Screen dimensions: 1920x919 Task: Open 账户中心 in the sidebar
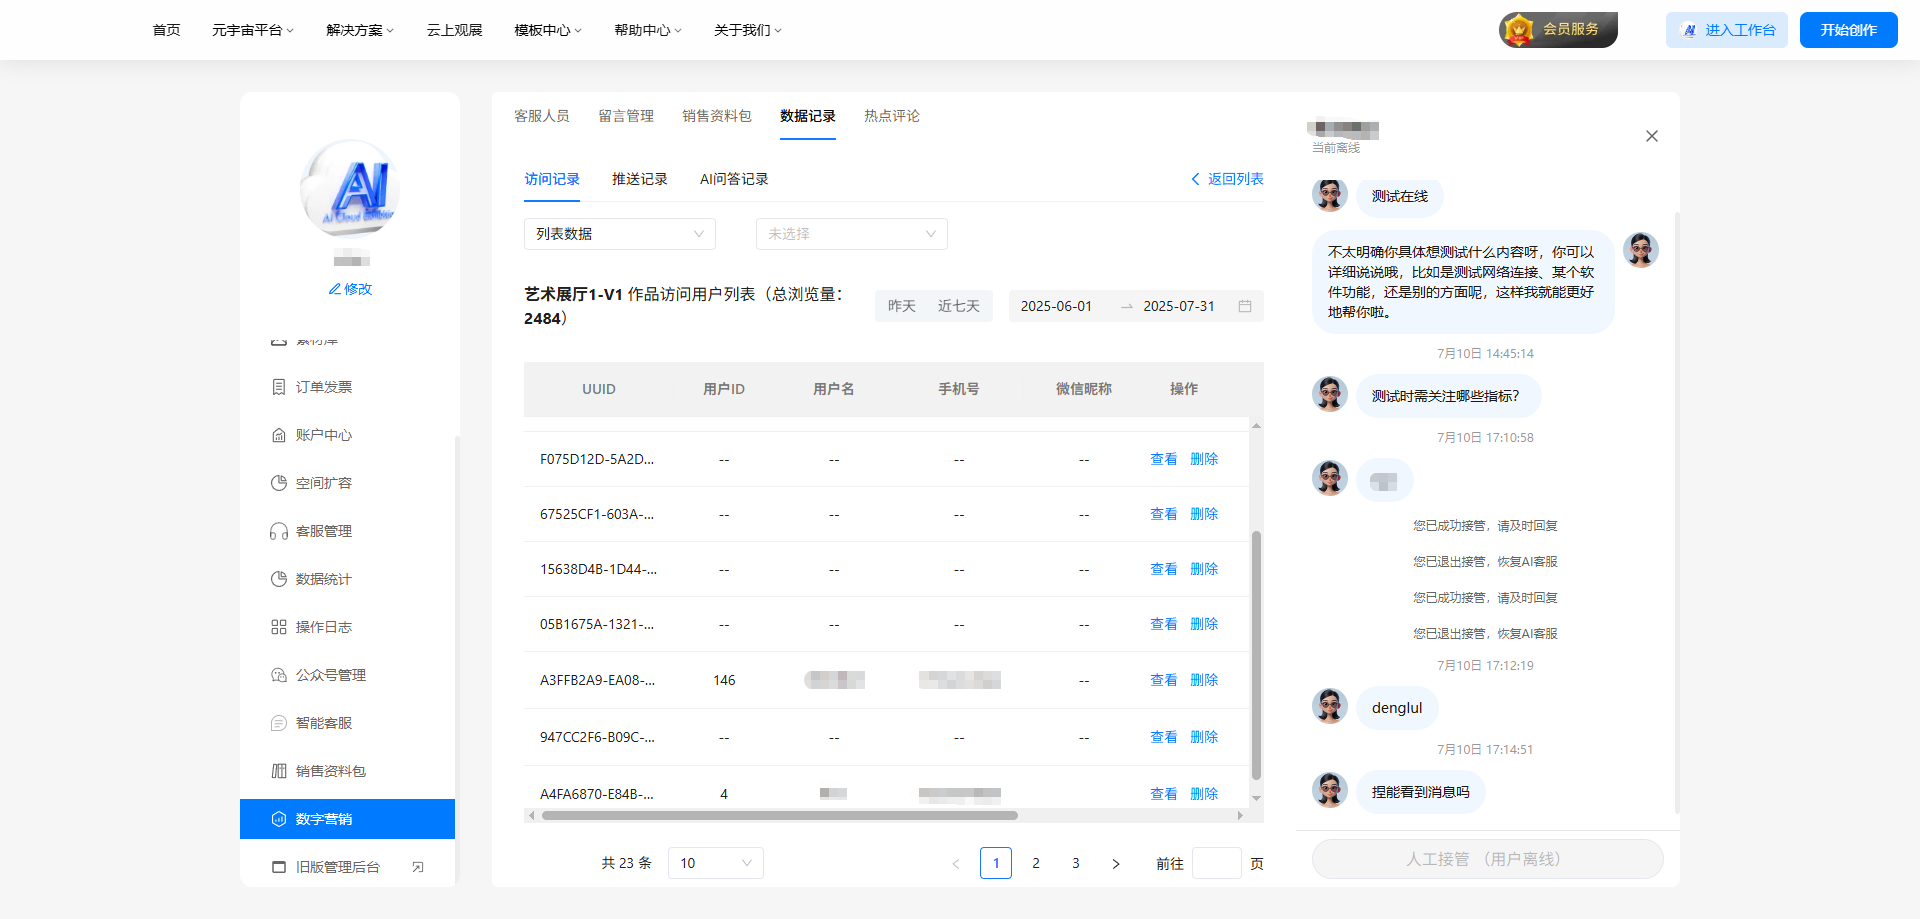click(x=322, y=435)
